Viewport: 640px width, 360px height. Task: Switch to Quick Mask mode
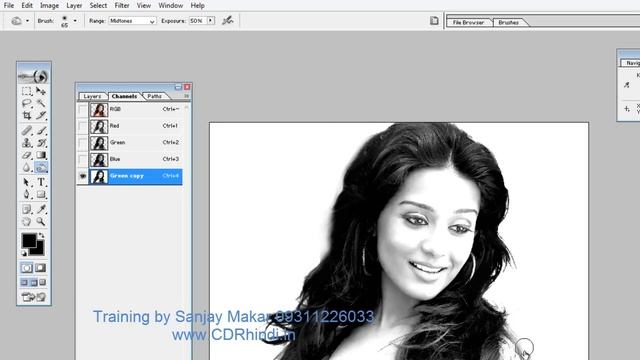click(x=40, y=268)
